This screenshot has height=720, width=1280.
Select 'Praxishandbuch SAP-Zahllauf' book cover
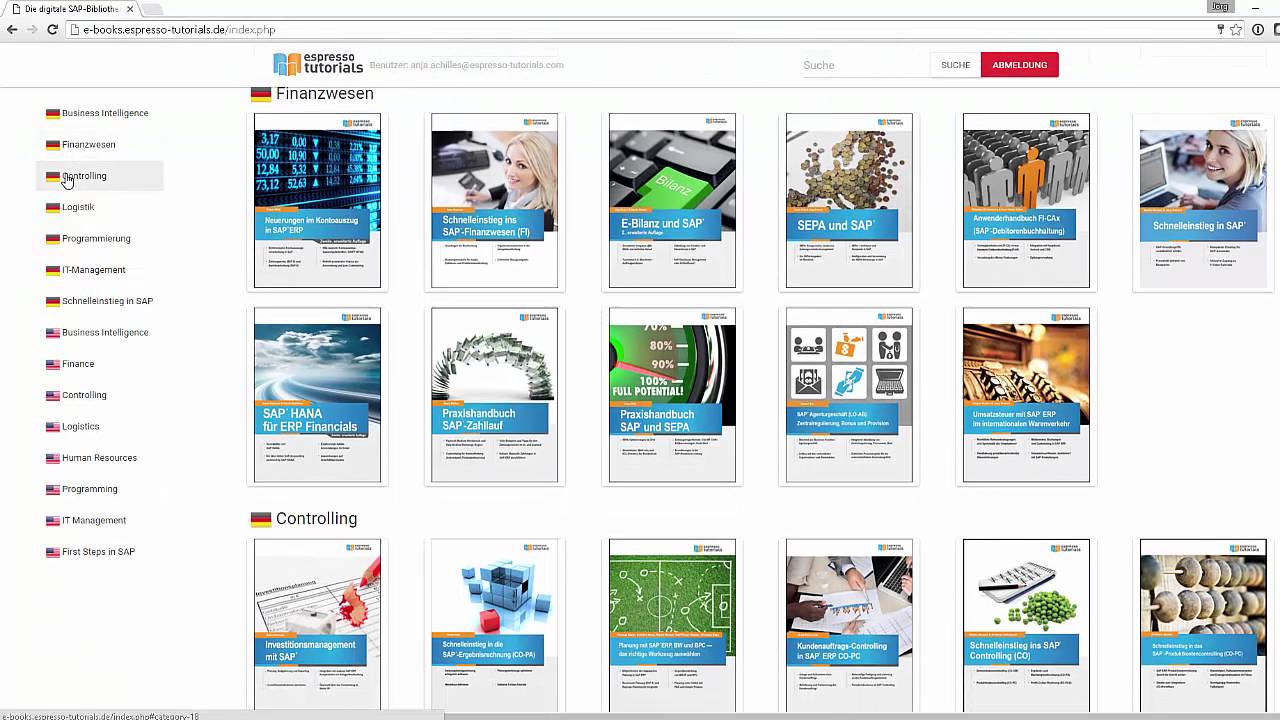494,395
